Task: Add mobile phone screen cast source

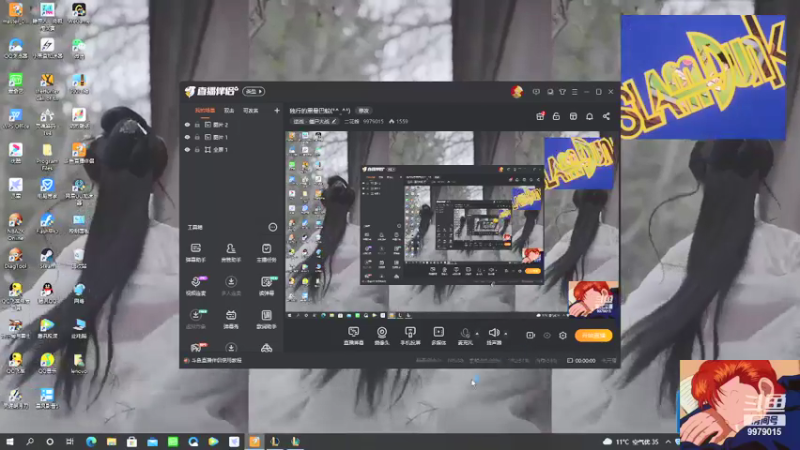Action: (410, 336)
